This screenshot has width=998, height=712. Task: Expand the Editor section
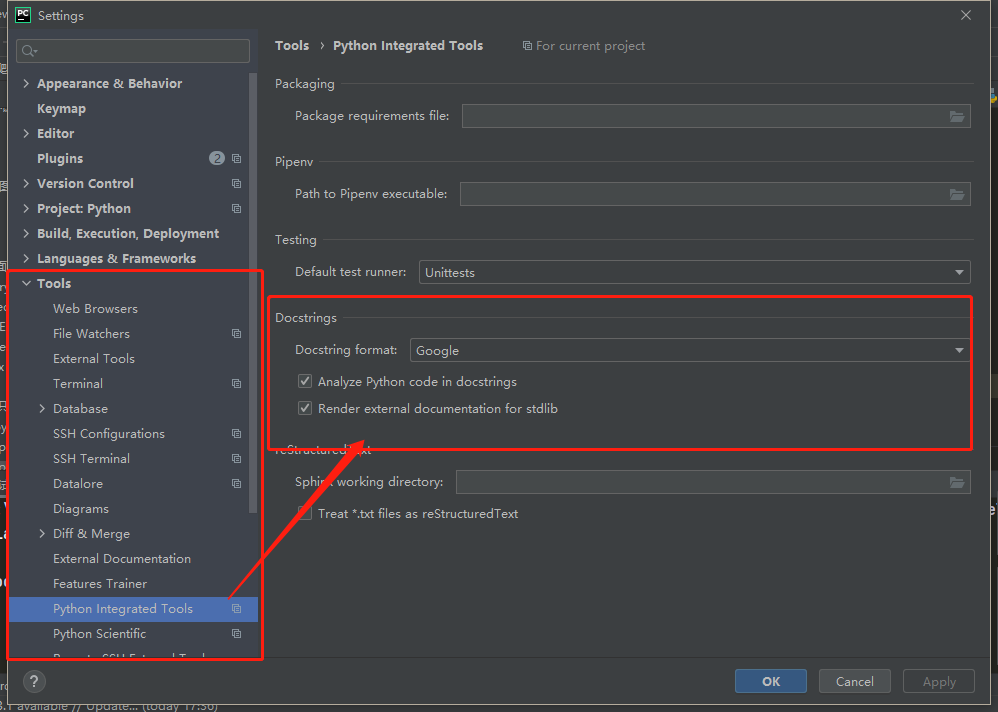(26, 133)
